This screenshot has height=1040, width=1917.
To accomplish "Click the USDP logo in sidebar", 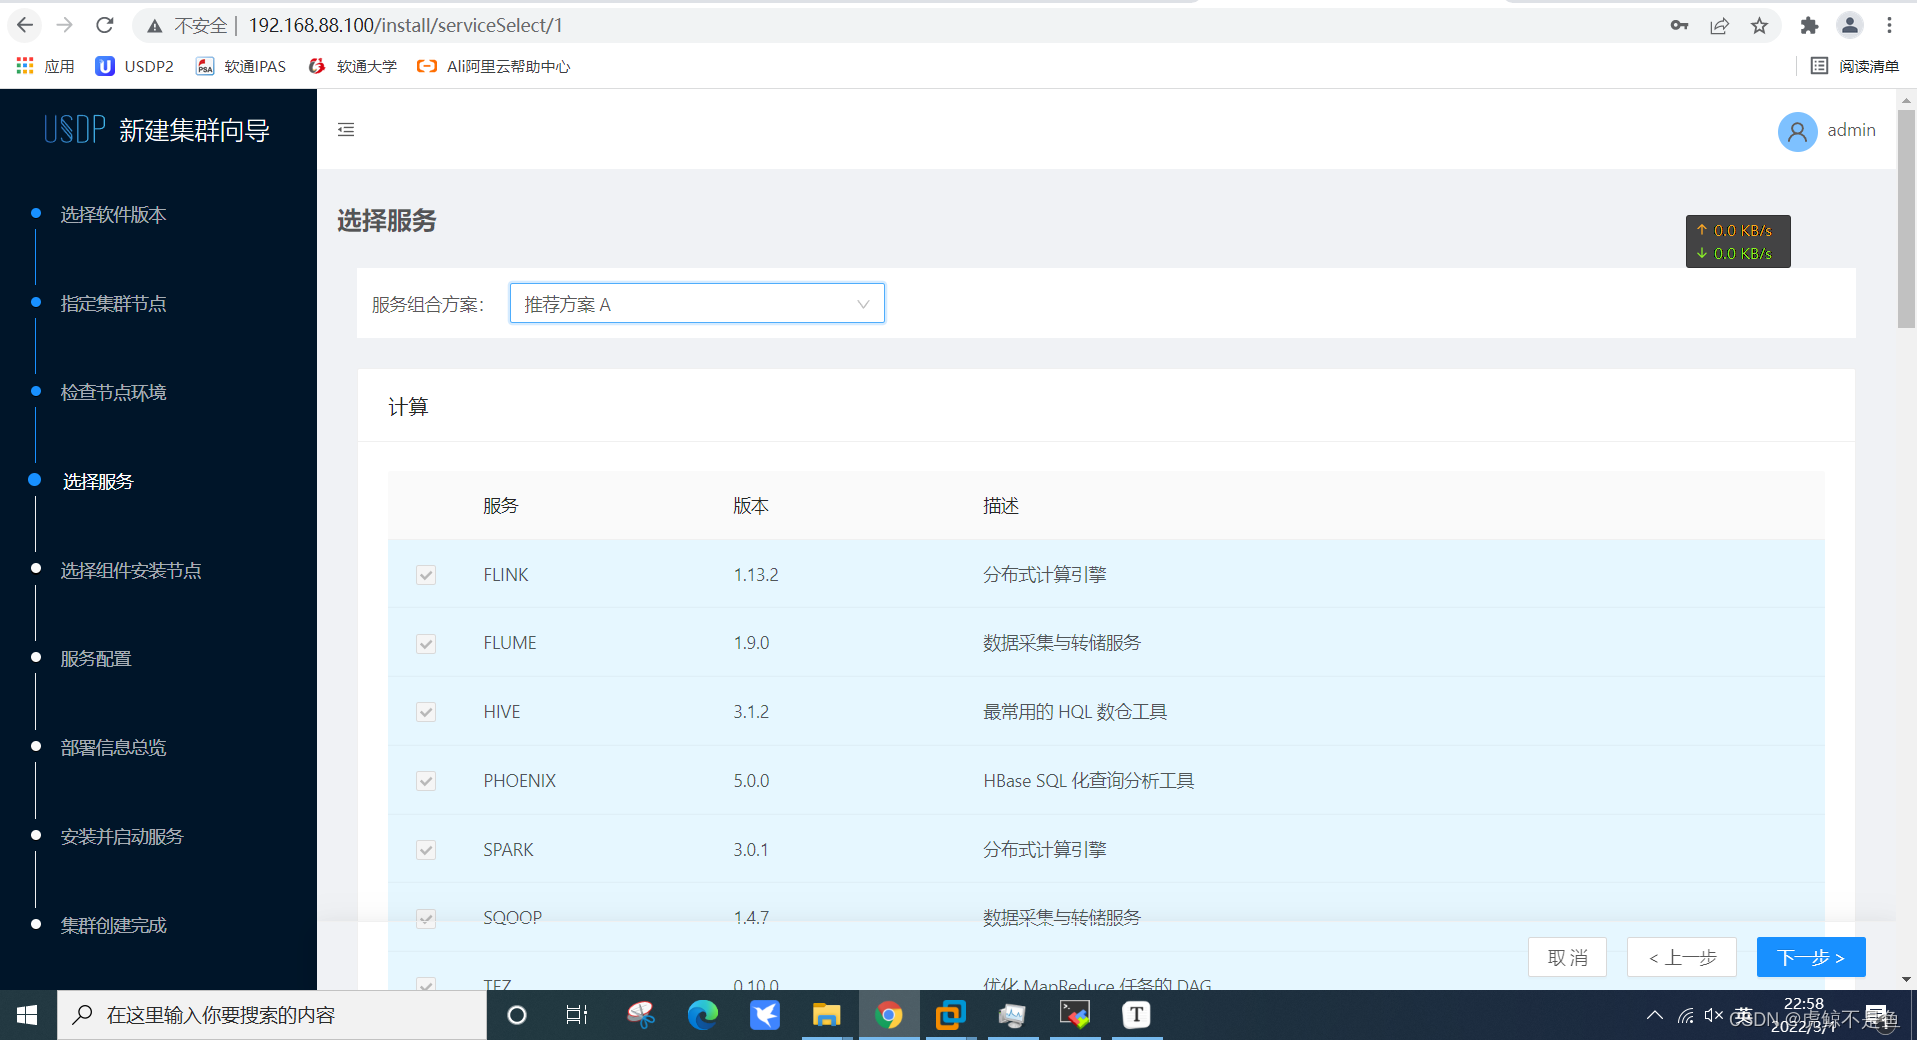I will [74, 130].
